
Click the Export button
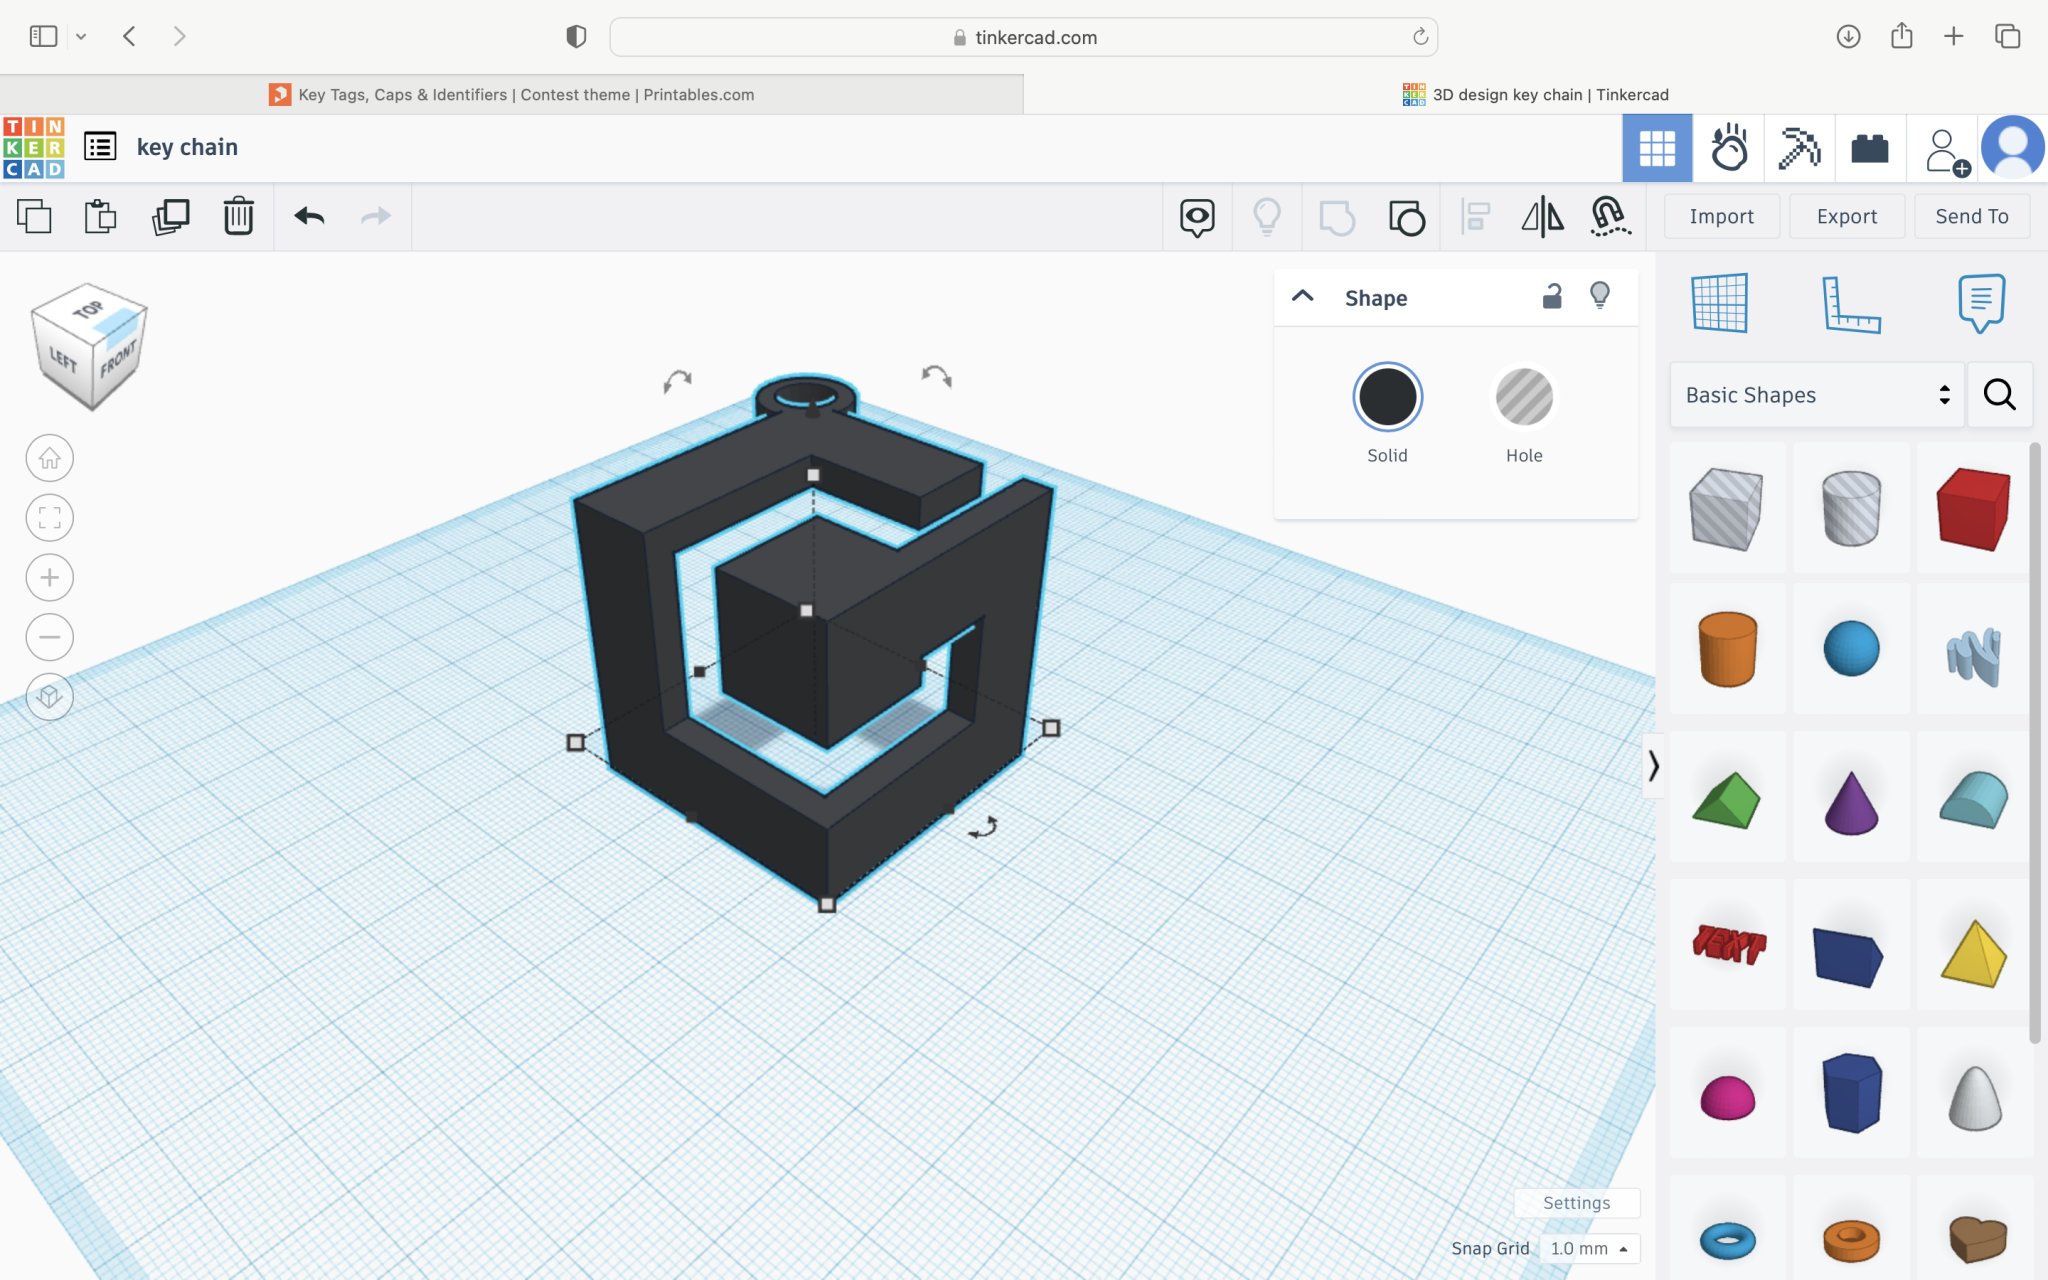coord(1846,216)
